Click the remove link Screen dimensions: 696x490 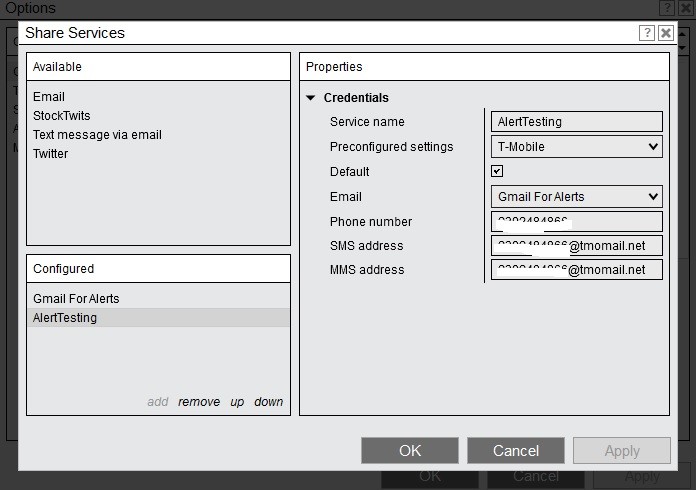pos(199,402)
